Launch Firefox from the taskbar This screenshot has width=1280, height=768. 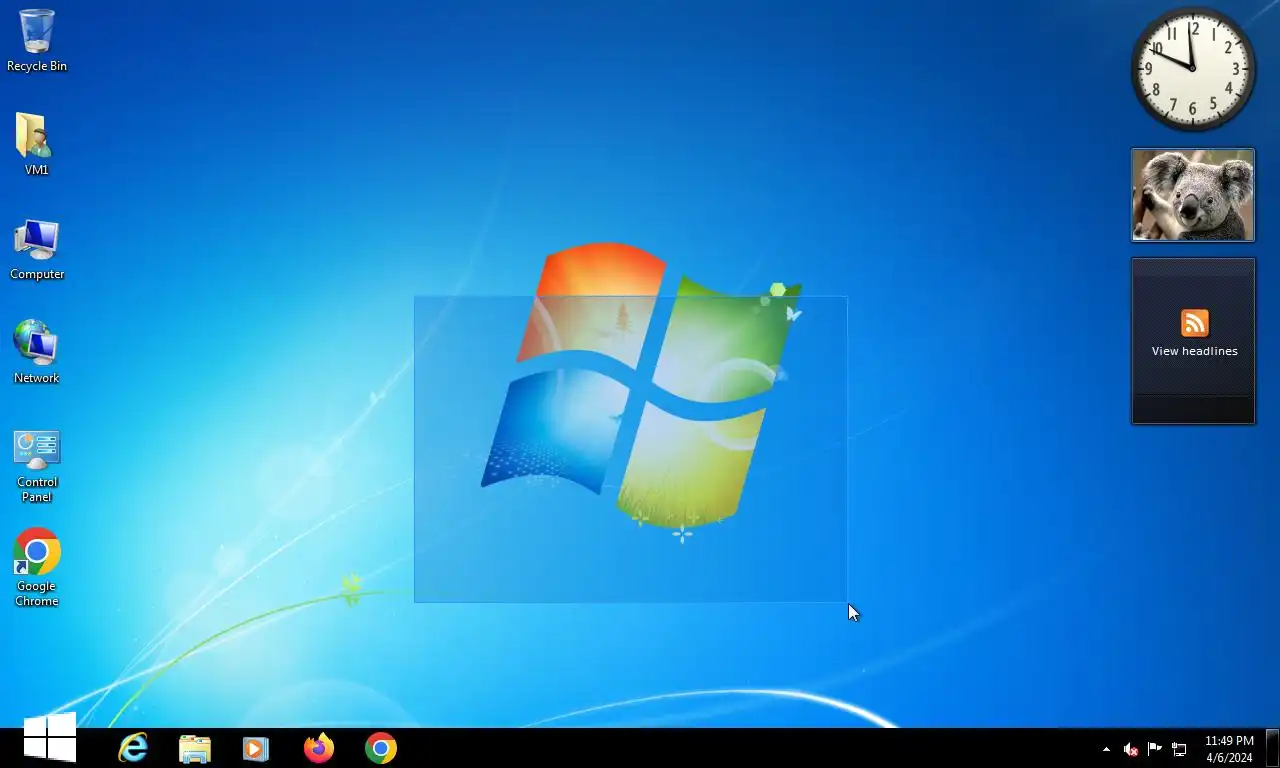tap(319, 748)
